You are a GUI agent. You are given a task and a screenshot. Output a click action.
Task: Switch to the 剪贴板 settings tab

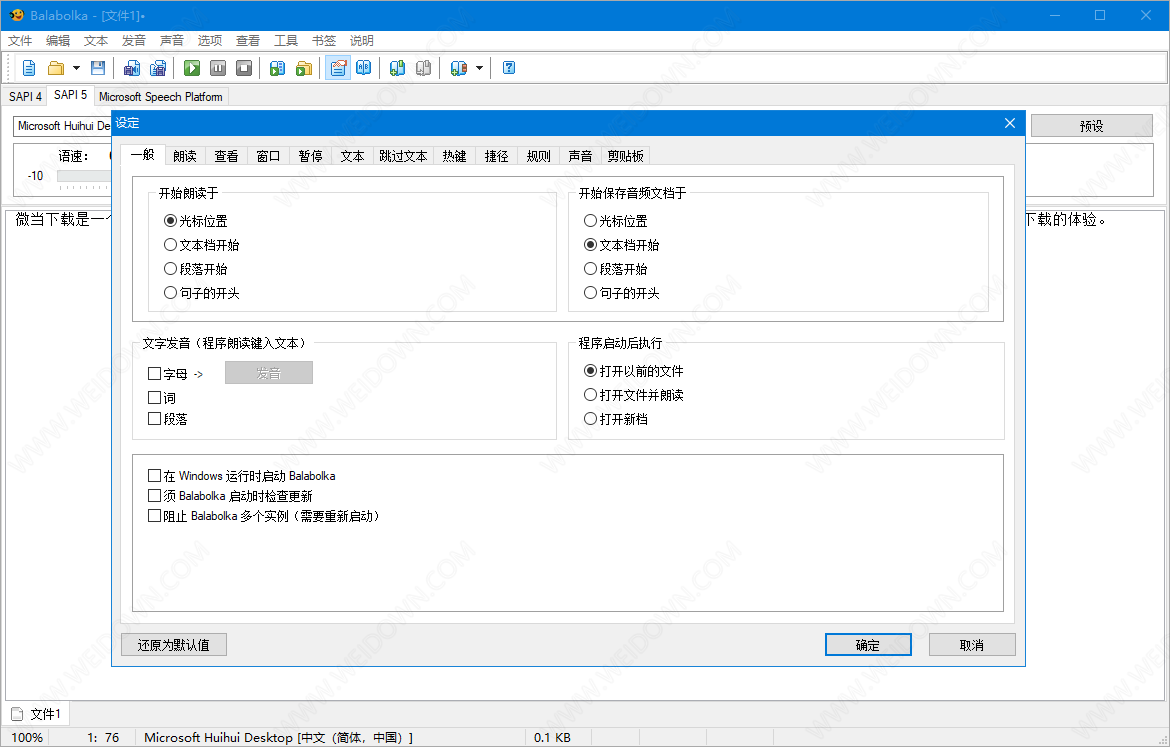point(625,156)
